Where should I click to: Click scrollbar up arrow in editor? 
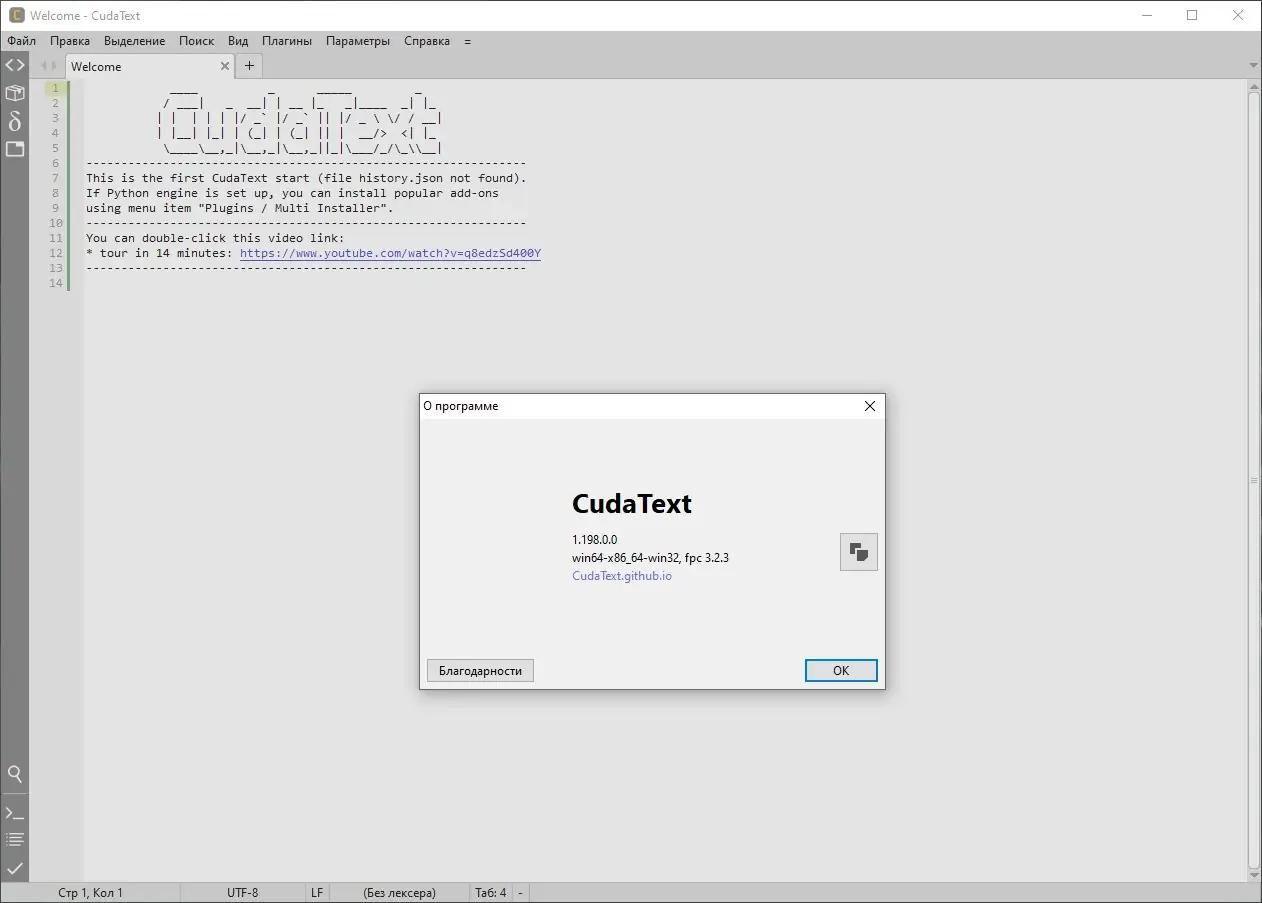coord(1254,86)
